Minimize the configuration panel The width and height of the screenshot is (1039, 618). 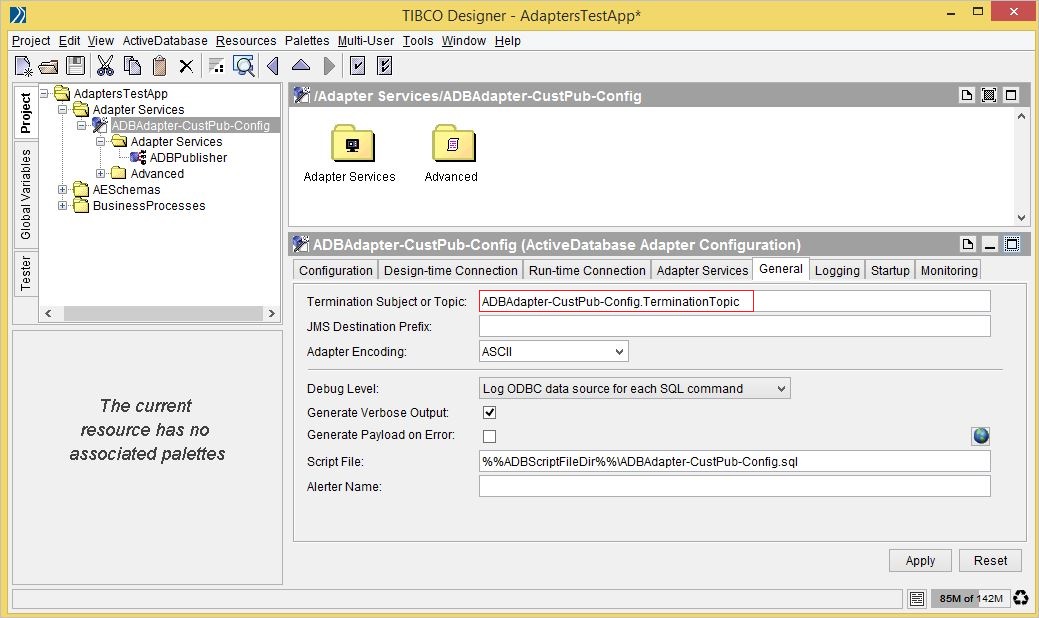coord(990,244)
